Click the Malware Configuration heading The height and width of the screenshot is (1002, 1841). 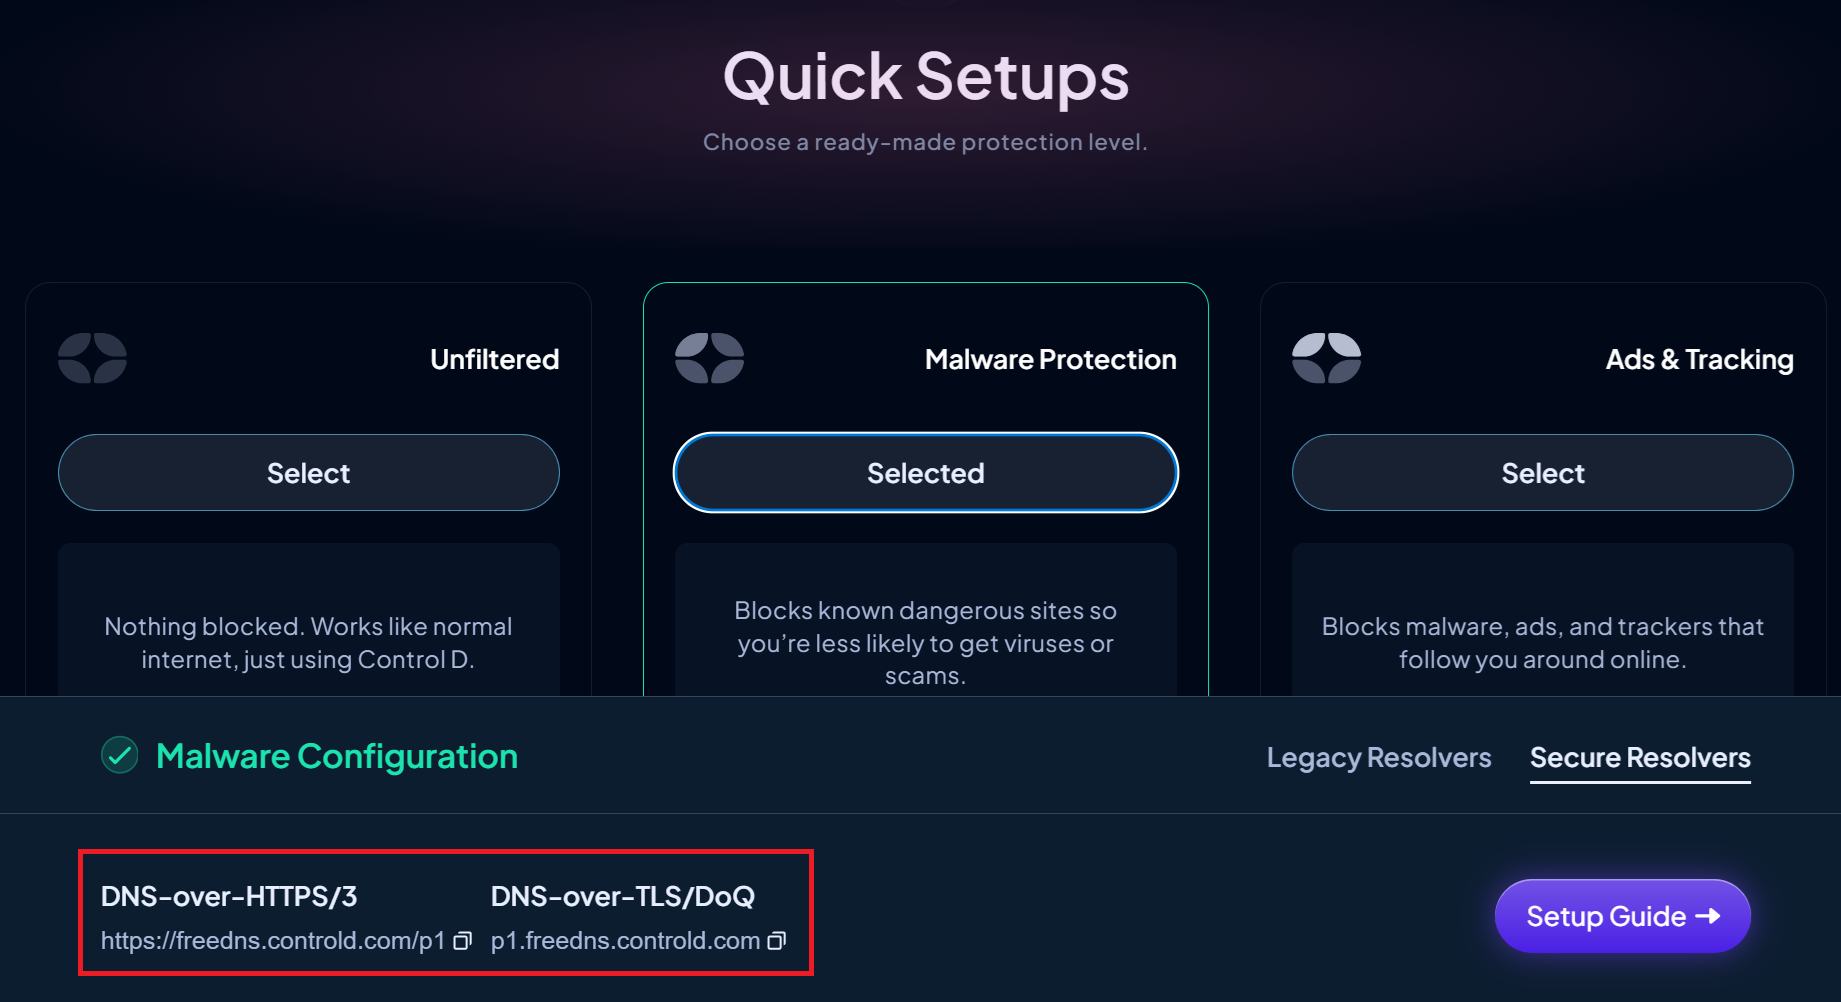click(x=337, y=757)
